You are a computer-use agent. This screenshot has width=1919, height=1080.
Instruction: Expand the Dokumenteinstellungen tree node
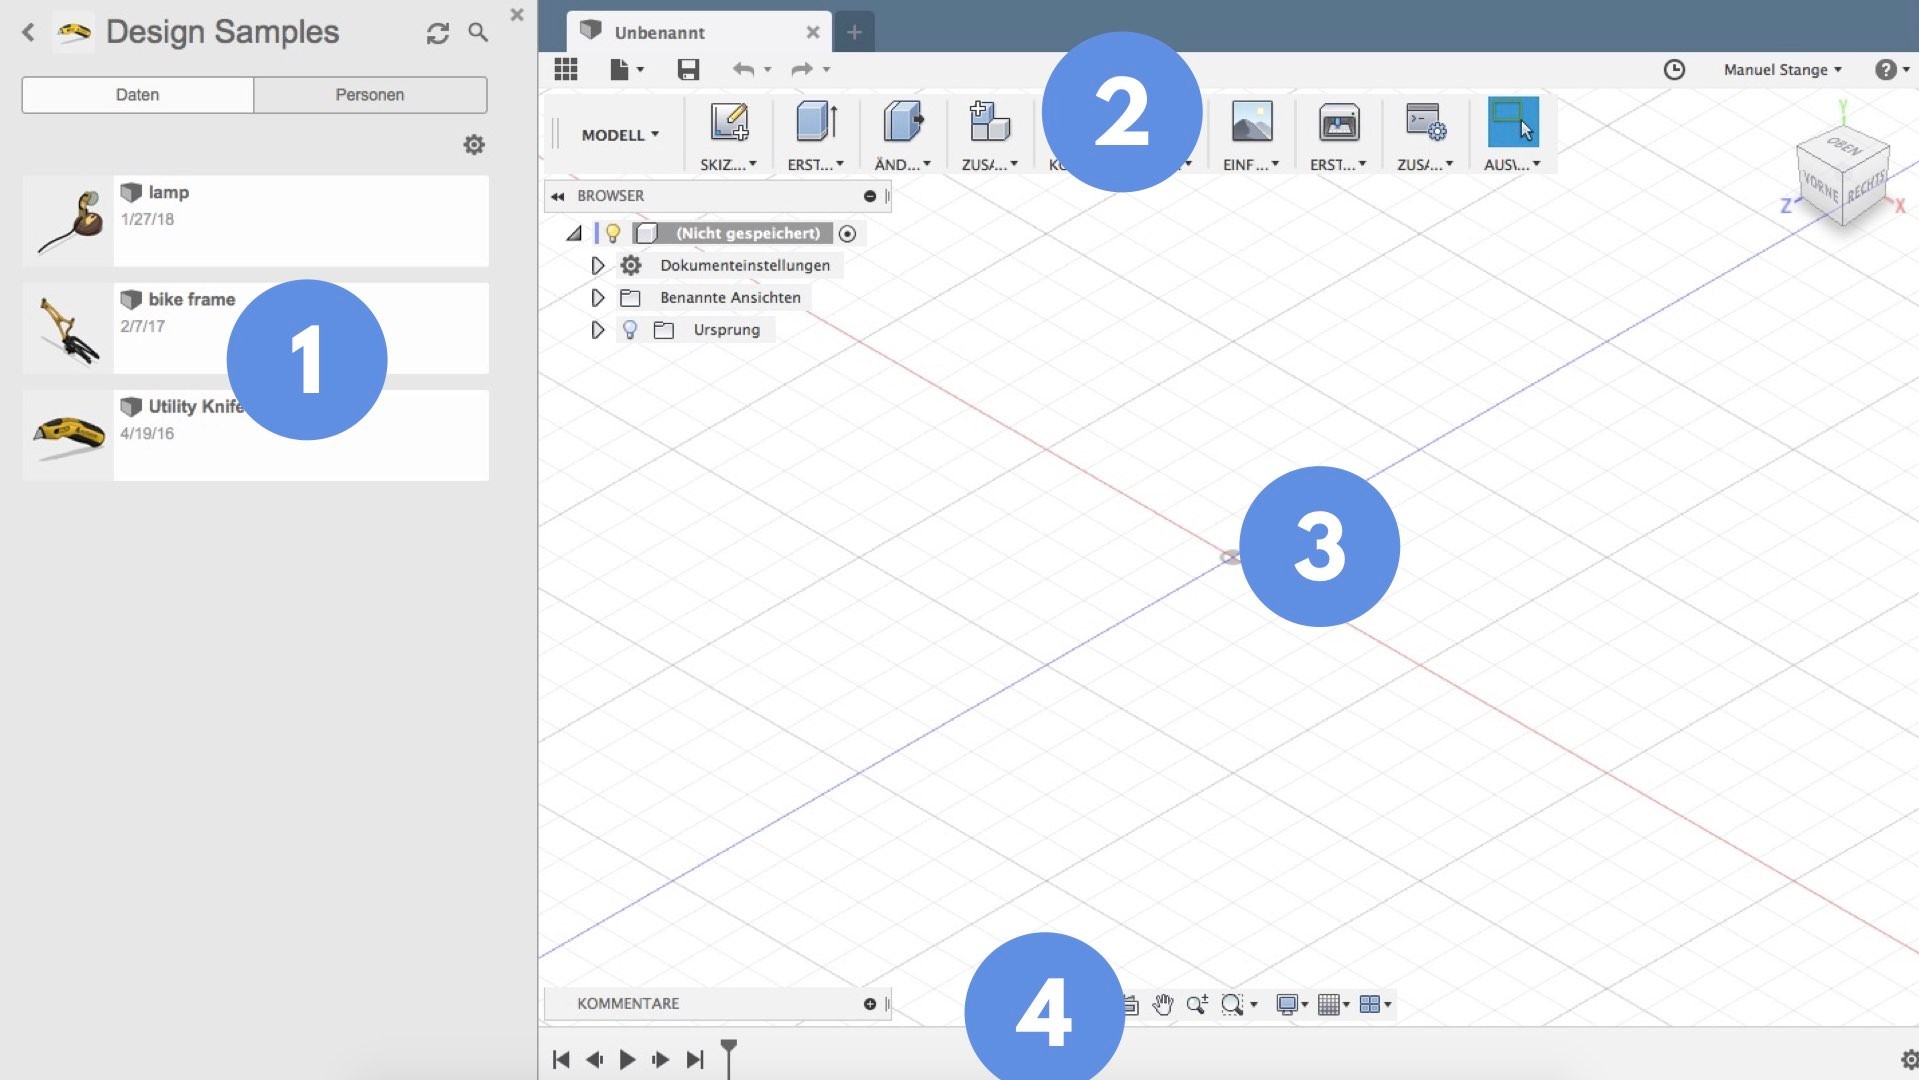pyautogui.click(x=598, y=265)
